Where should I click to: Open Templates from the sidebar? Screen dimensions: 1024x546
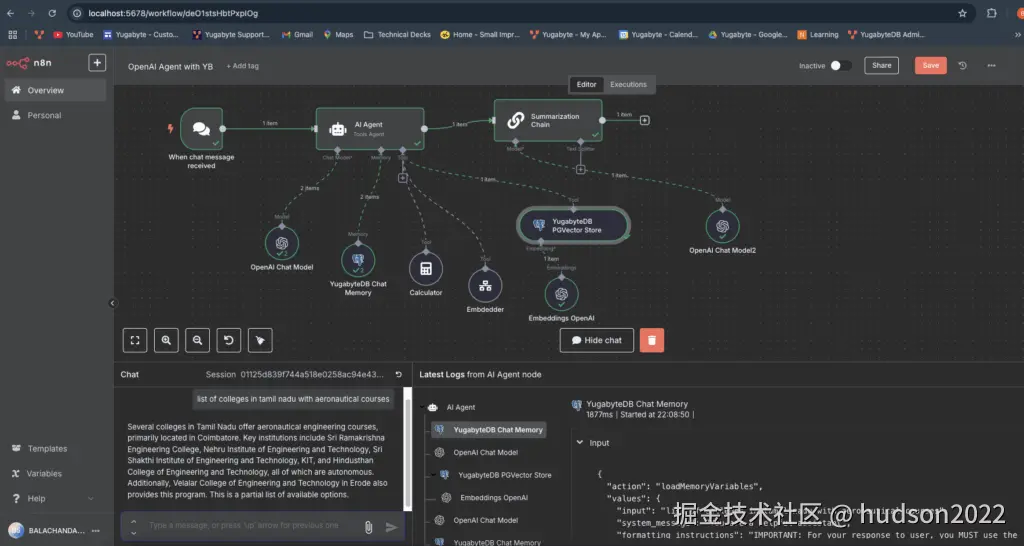pyautogui.click(x=56, y=449)
